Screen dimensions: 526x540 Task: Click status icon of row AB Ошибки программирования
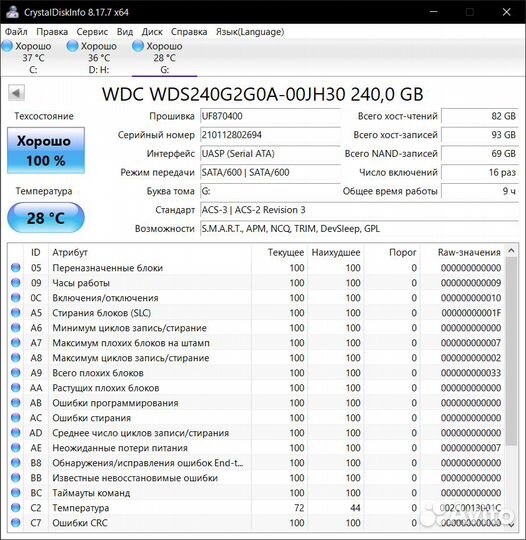pyautogui.click(x=16, y=403)
